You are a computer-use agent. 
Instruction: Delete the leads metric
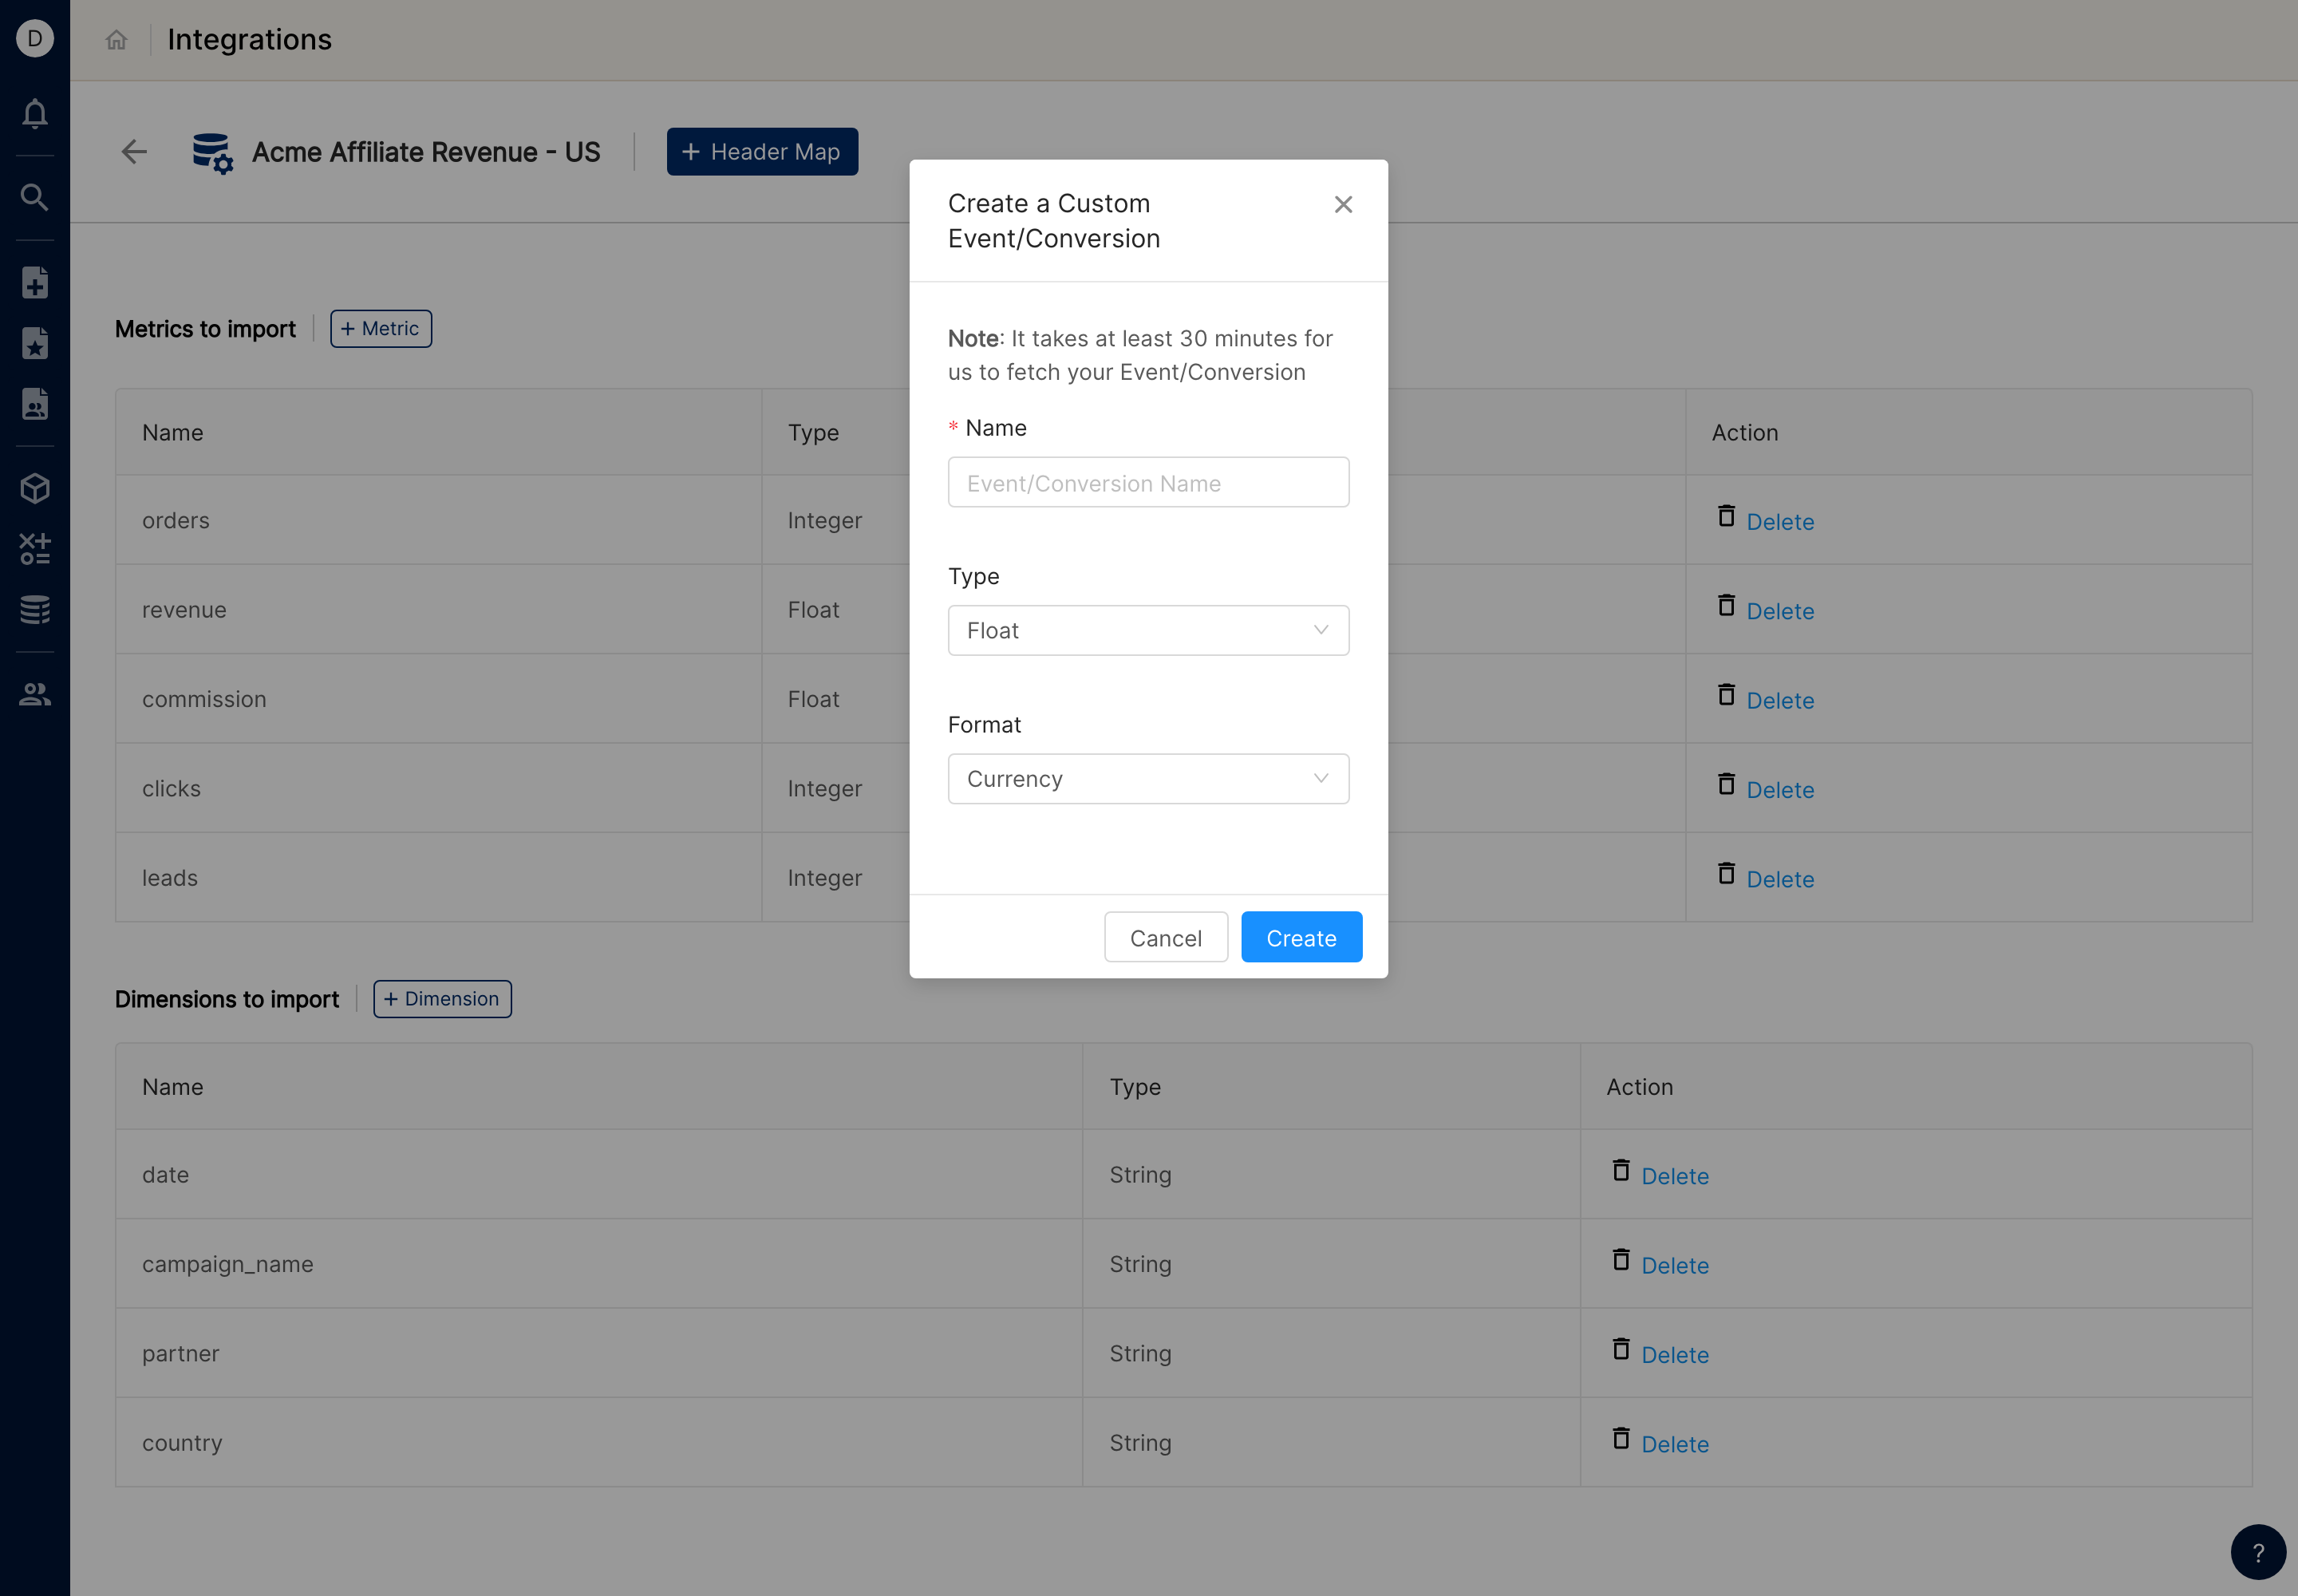(x=1780, y=880)
